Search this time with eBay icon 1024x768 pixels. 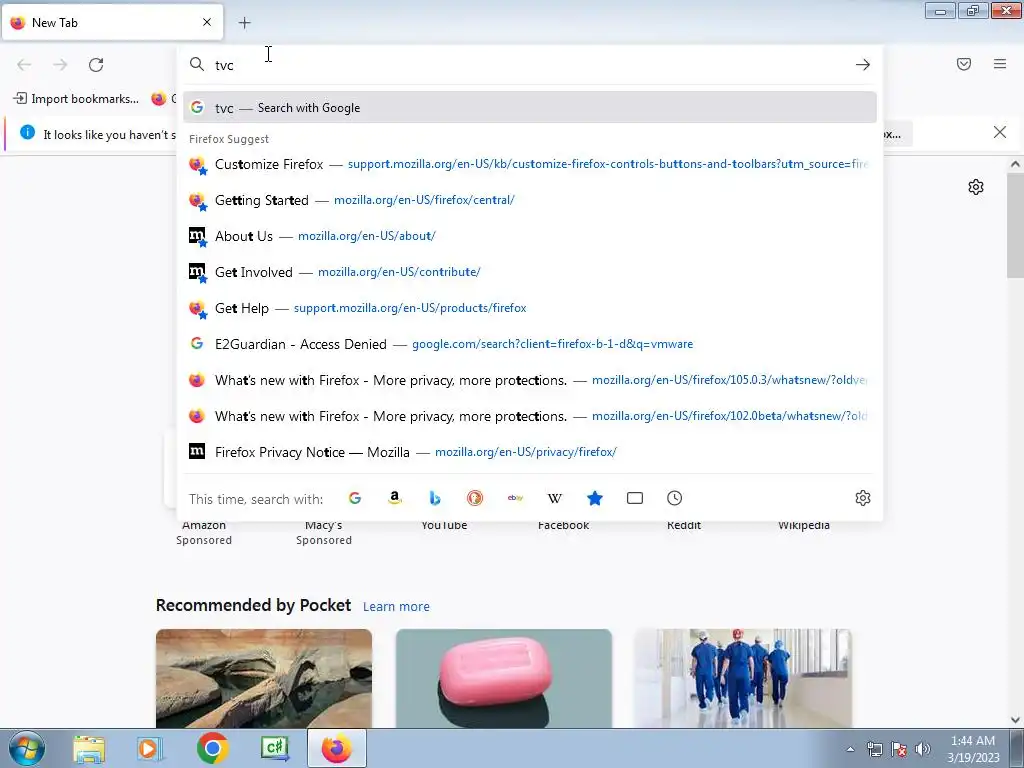pos(515,498)
